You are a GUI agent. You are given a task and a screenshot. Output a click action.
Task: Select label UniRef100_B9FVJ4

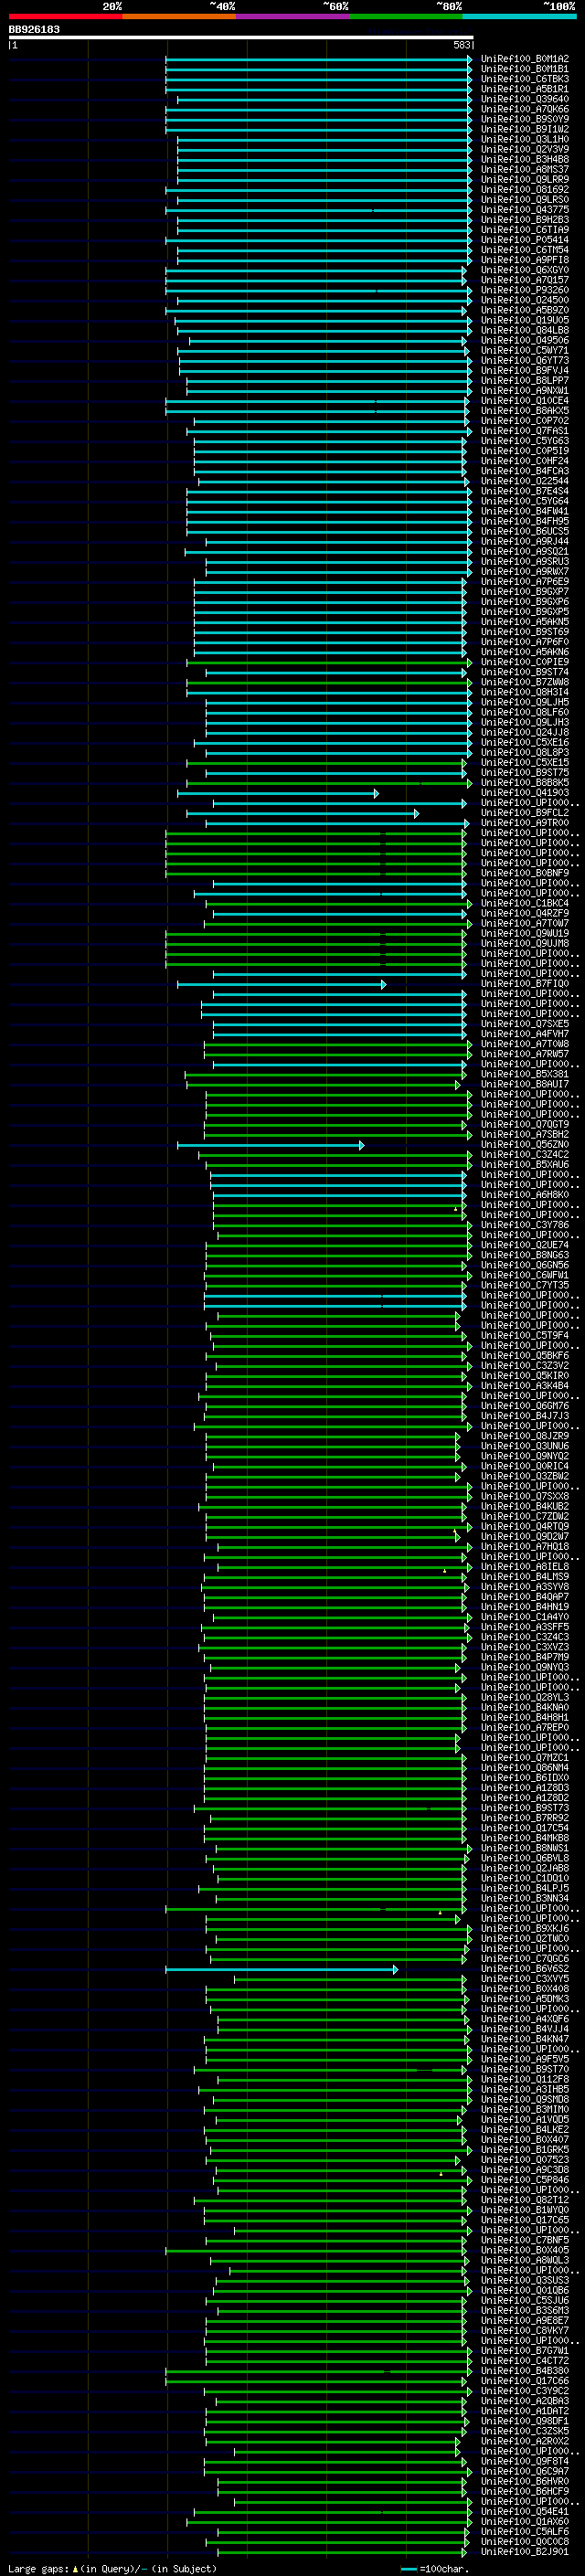(525, 371)
